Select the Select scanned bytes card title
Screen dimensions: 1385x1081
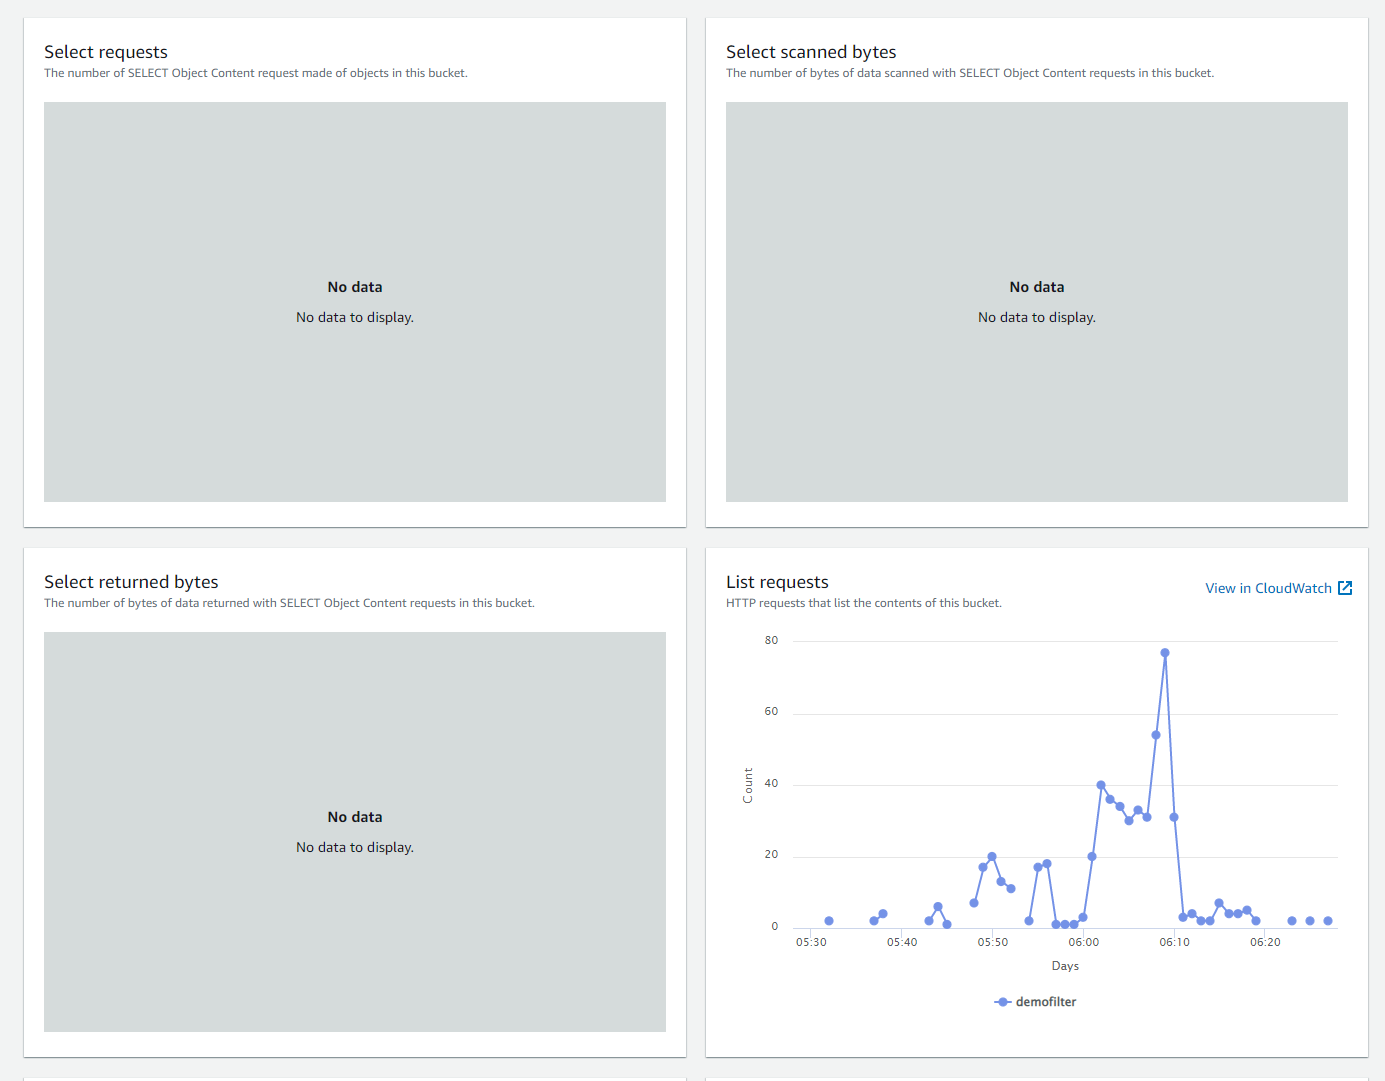(x=811, y=52)
